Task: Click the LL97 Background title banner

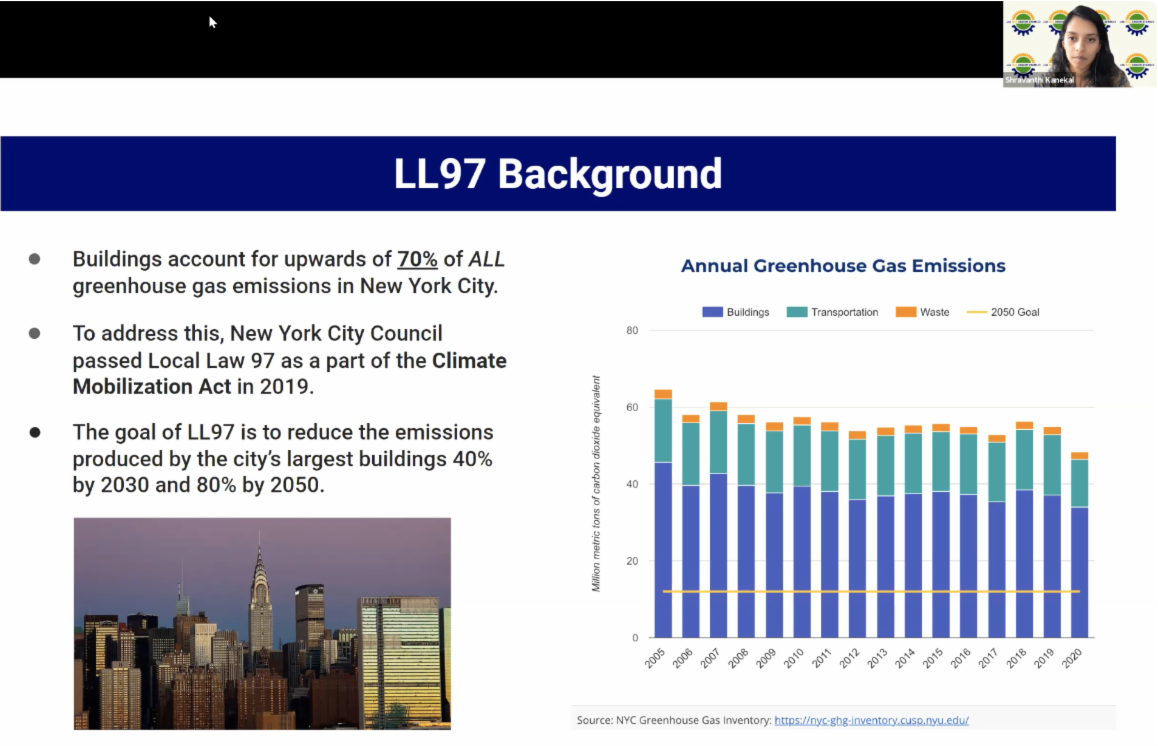Action: tap(557, 173)
